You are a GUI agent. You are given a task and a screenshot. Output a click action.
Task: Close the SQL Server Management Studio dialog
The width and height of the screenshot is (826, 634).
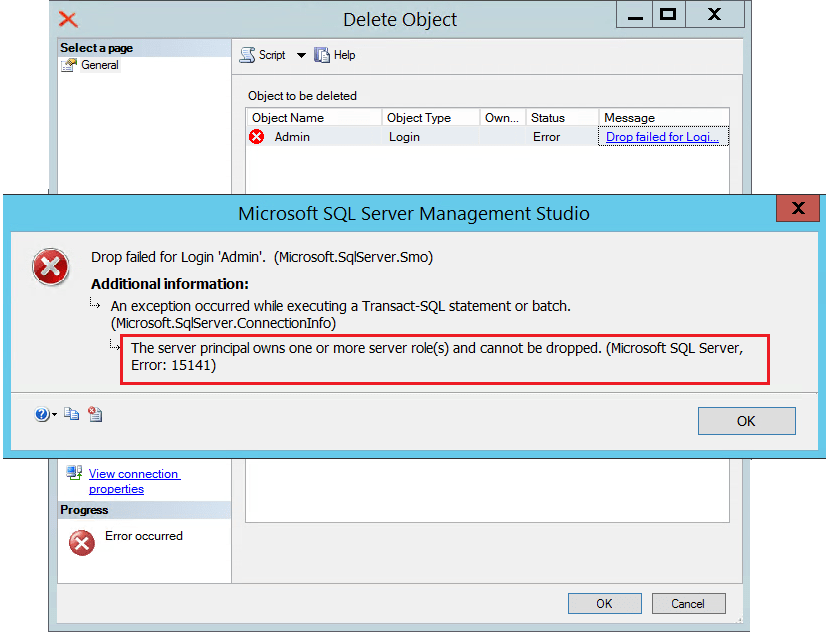[798, 208]
